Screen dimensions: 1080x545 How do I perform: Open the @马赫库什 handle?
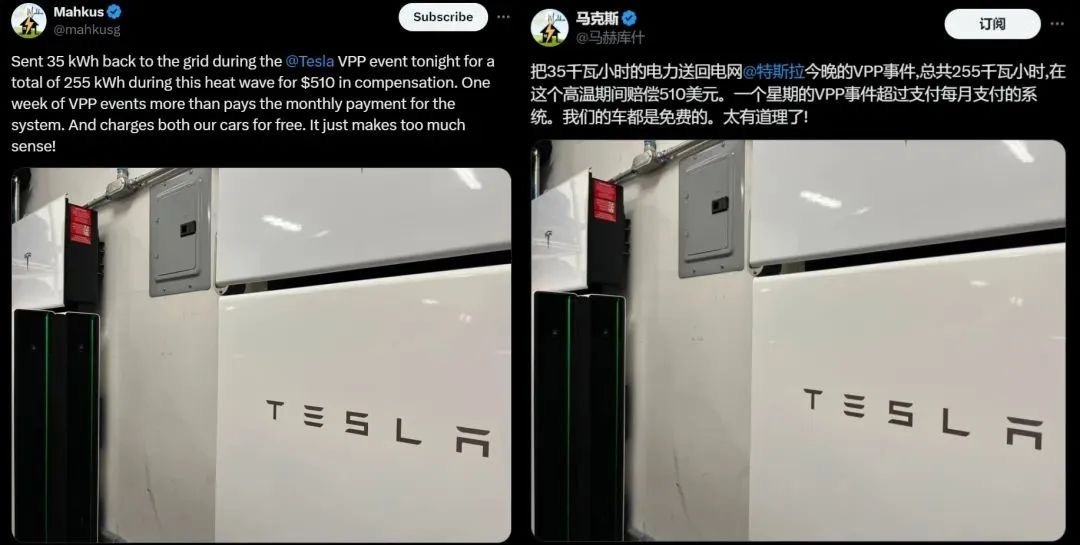click(x=610, y=37)
